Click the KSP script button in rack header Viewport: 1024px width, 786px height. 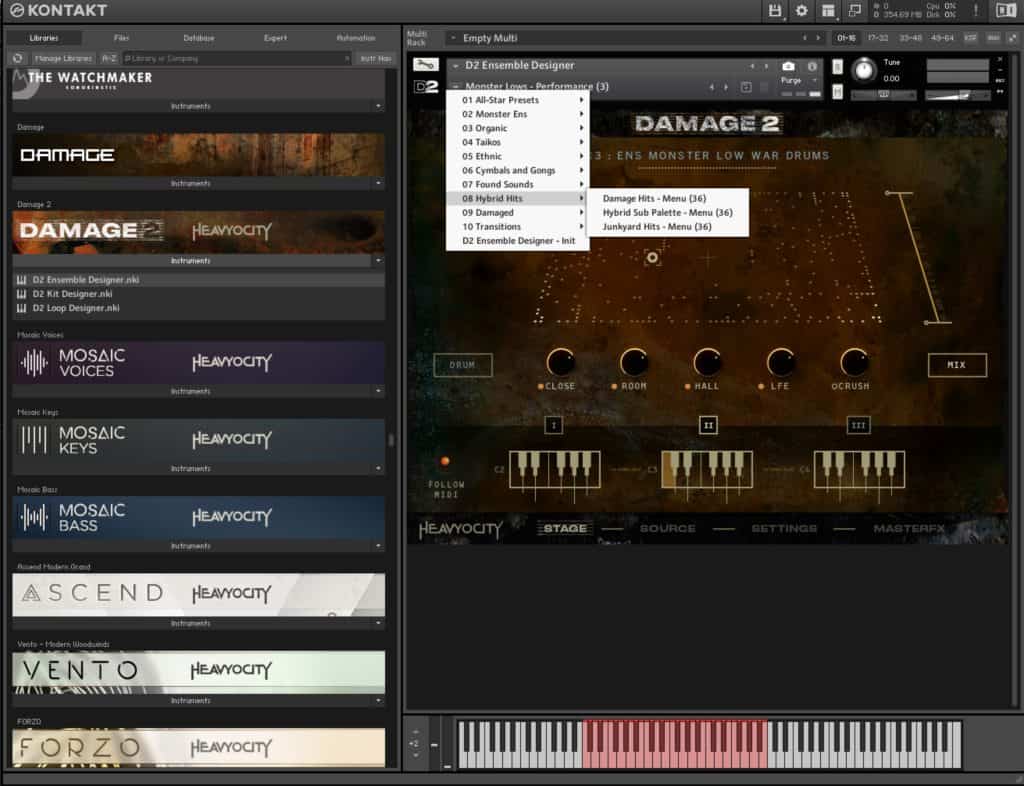pyautogui.click(x=970, y=38)
